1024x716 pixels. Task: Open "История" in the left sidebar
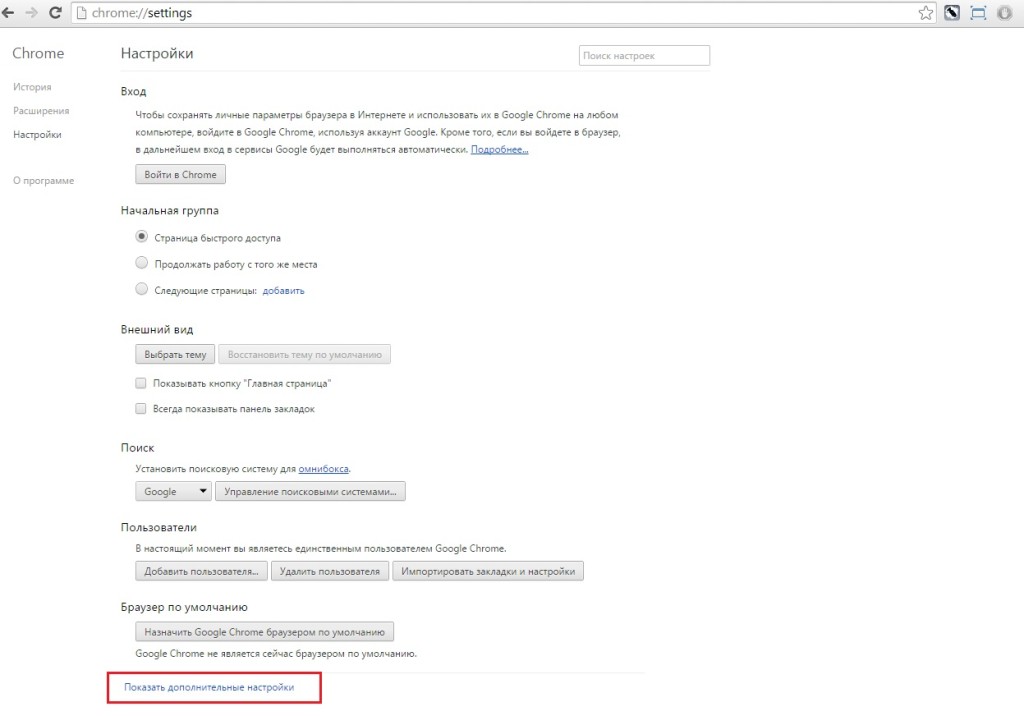(x=32, y=87)
